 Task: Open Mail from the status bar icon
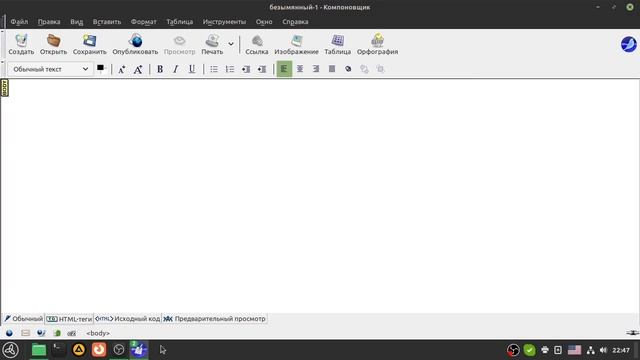(x=25, y=333)
